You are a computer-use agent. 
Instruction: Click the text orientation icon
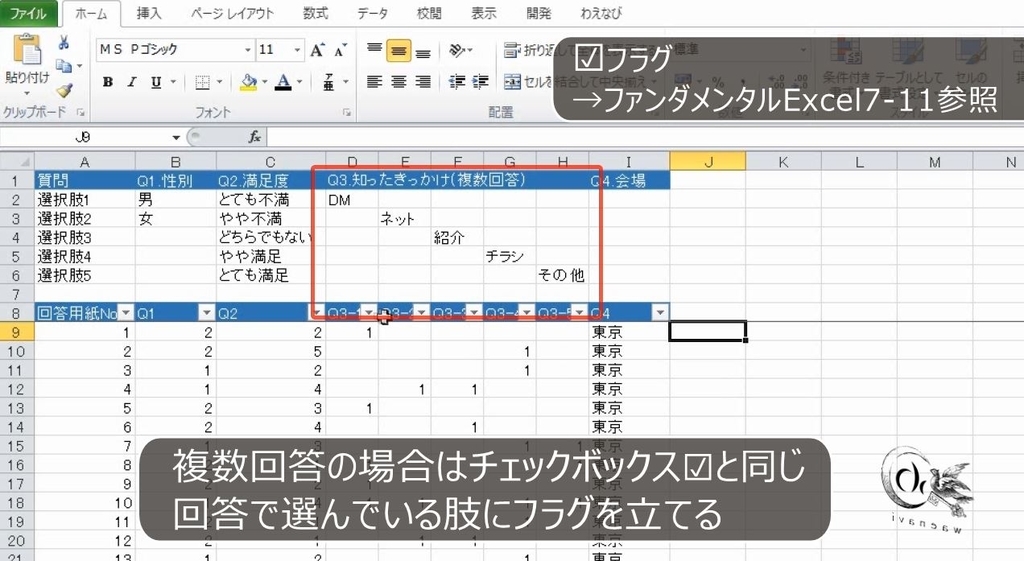[458, 50]
